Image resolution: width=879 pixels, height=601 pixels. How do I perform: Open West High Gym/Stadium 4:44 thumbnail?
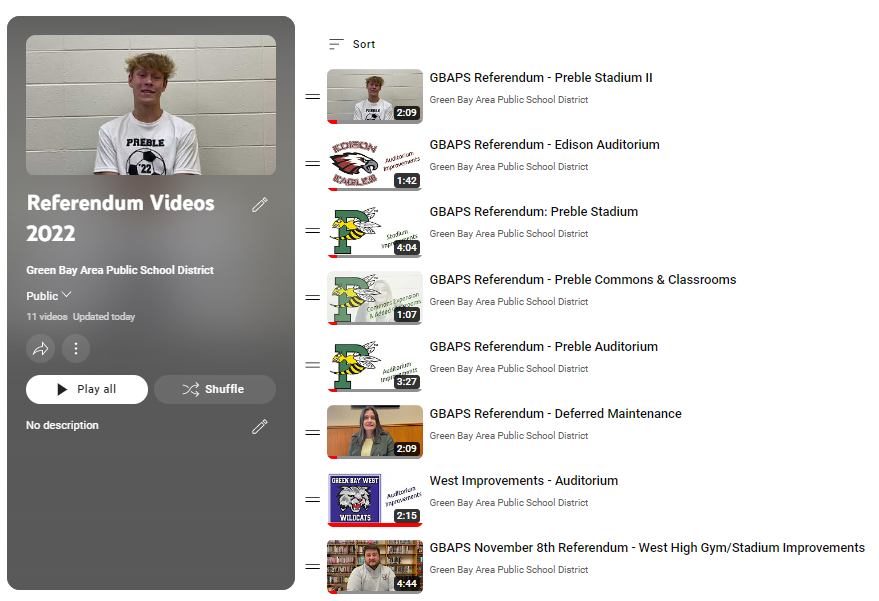pos(375,567)
